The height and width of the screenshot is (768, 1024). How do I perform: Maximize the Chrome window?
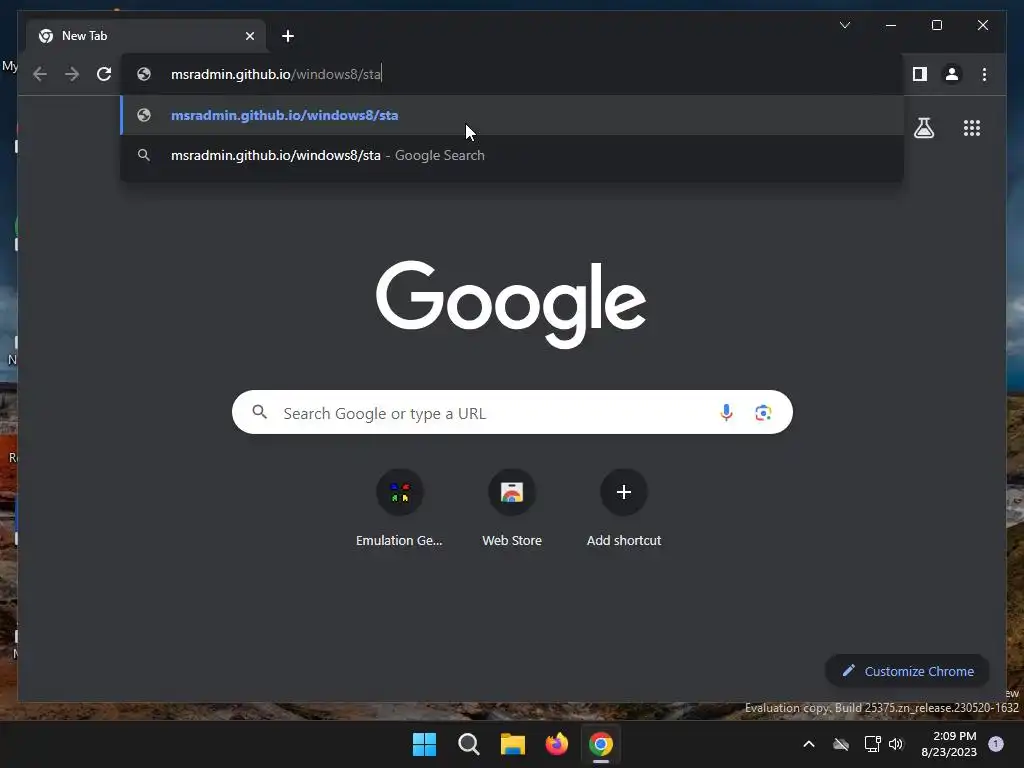click(936, 25)
